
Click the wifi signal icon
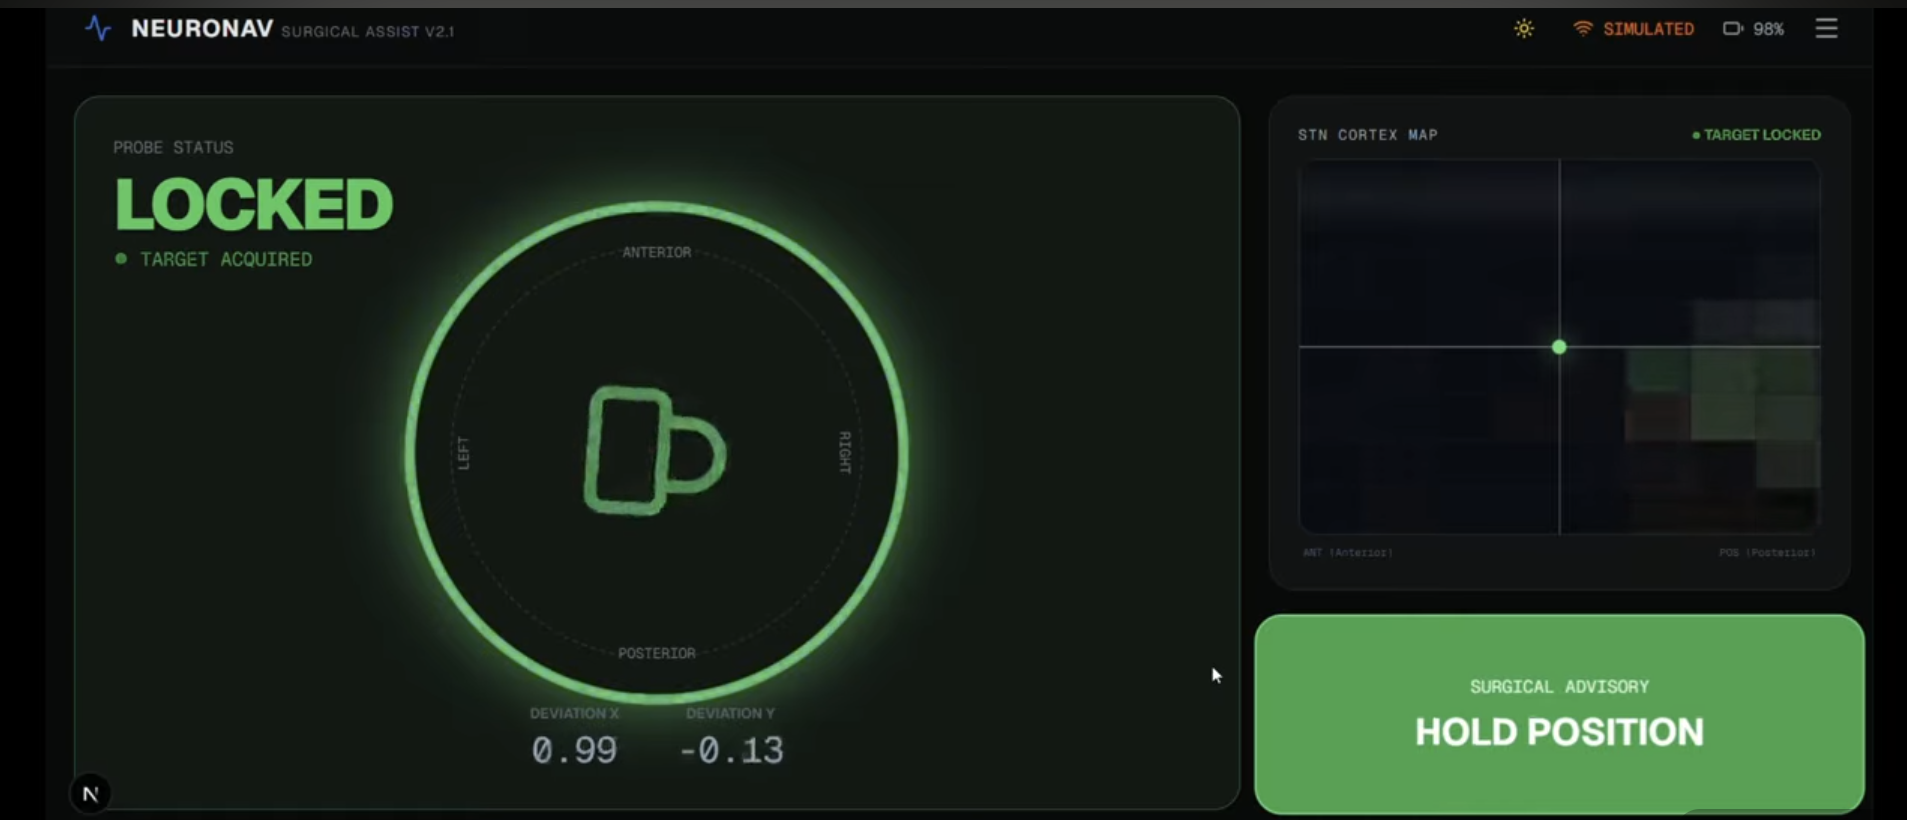(1582, 29)
